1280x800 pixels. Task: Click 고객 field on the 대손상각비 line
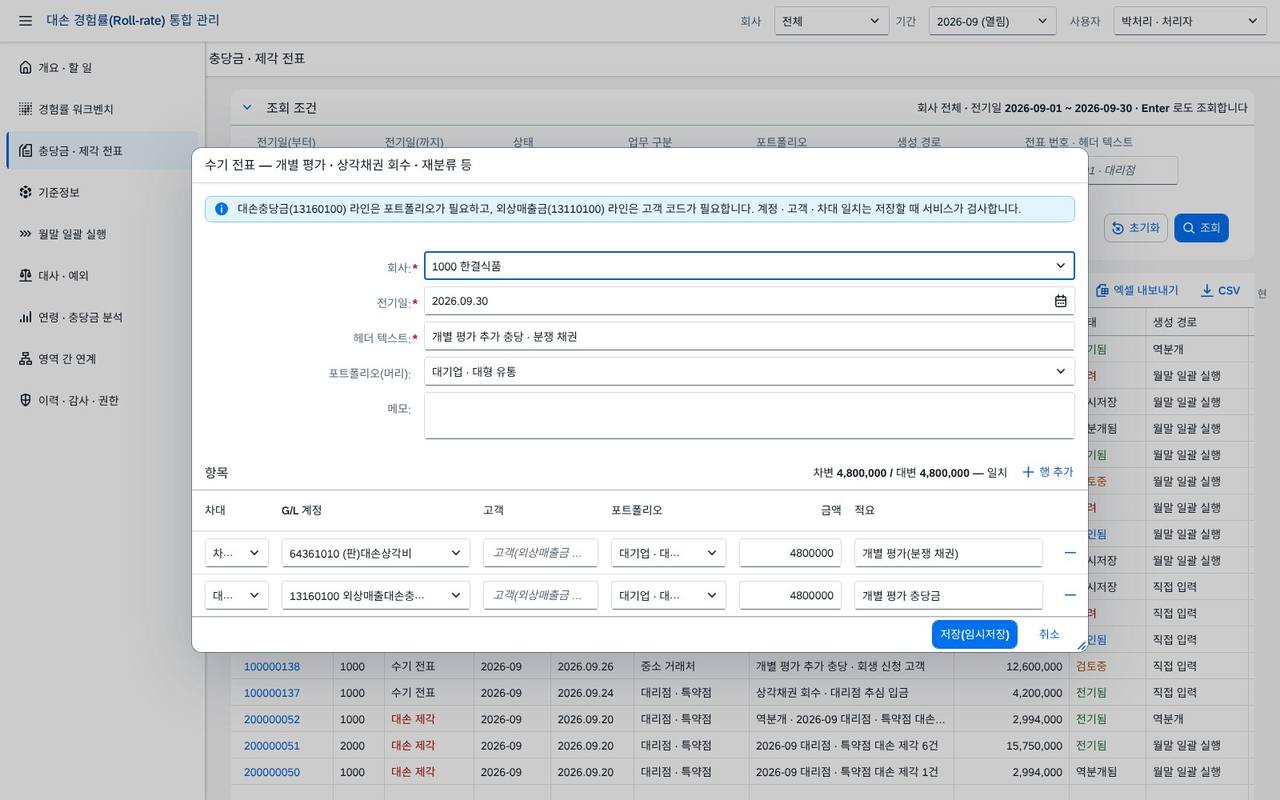(x=540, y=553)
